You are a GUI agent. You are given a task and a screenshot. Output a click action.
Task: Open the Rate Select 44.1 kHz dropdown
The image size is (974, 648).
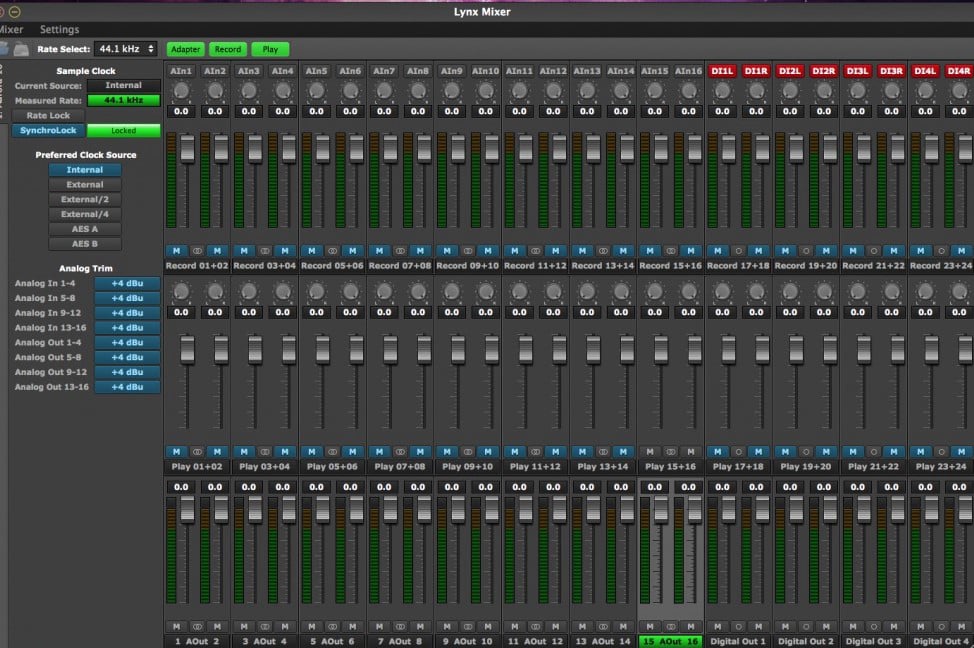pyautogui.click(x=126, y=49)
